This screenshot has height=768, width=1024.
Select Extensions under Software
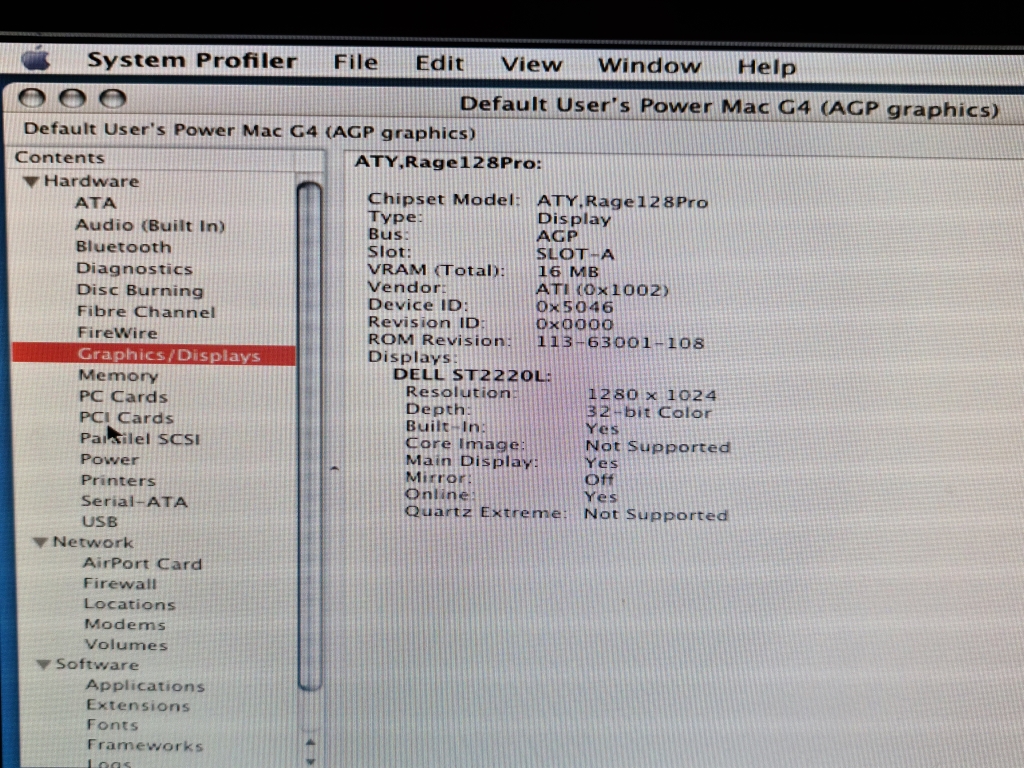coord(137,706)
